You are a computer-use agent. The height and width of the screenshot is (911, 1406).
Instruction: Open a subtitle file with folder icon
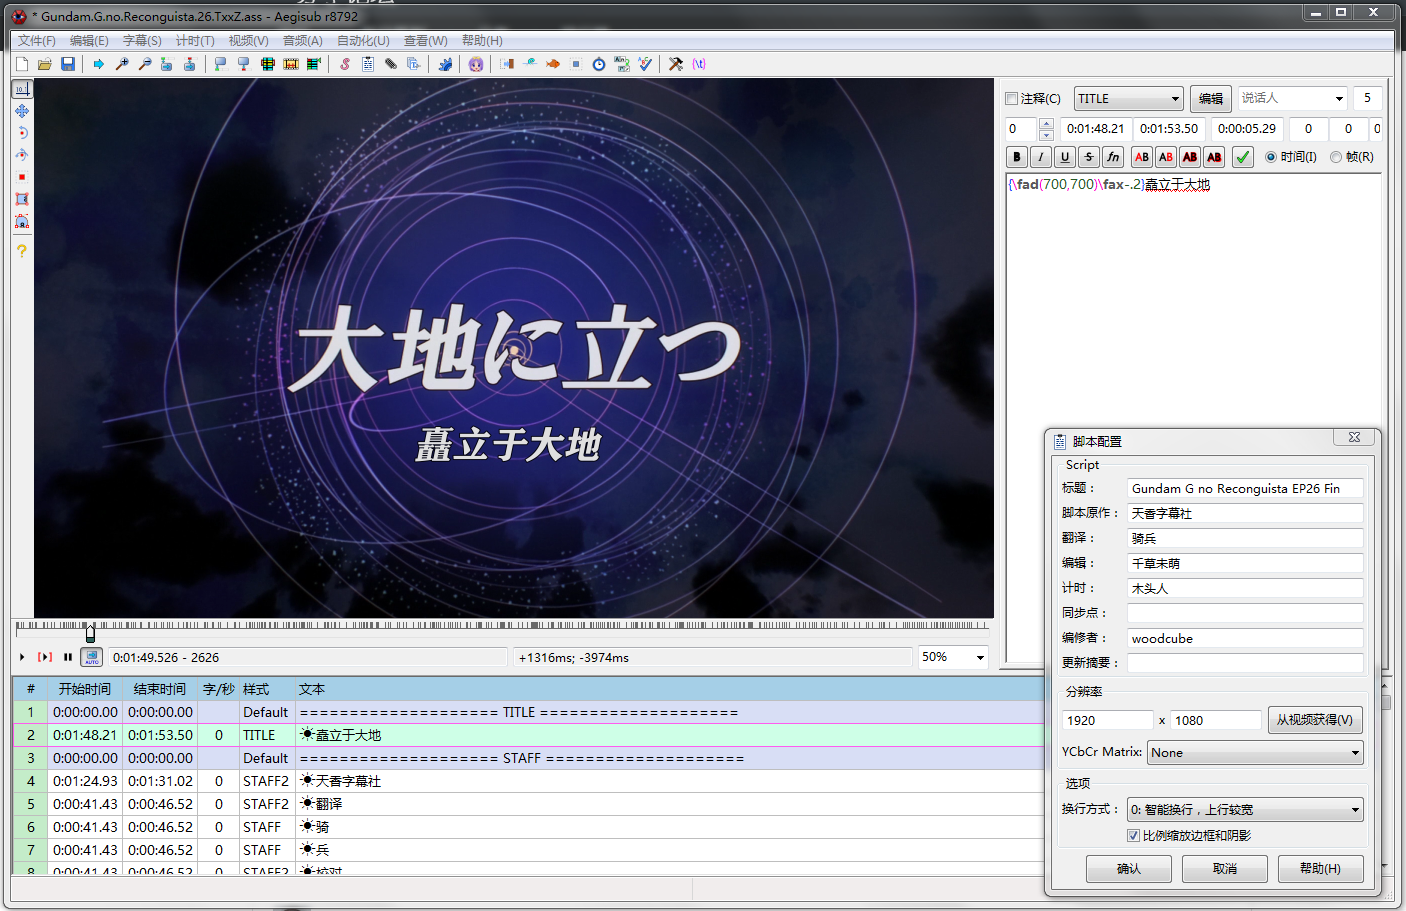click(45, 64)
